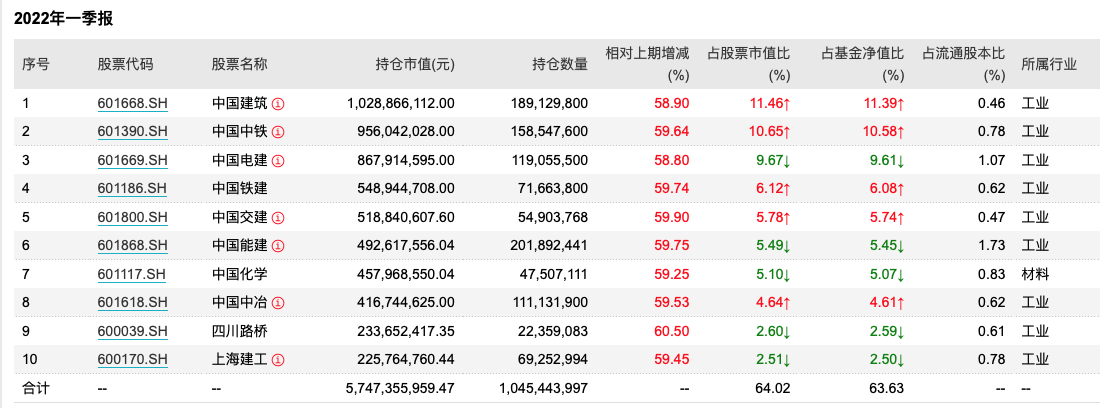Follow the 601669.SH stock code link
The height and width of the screenshot is (408, 1100).
[132, 160]
